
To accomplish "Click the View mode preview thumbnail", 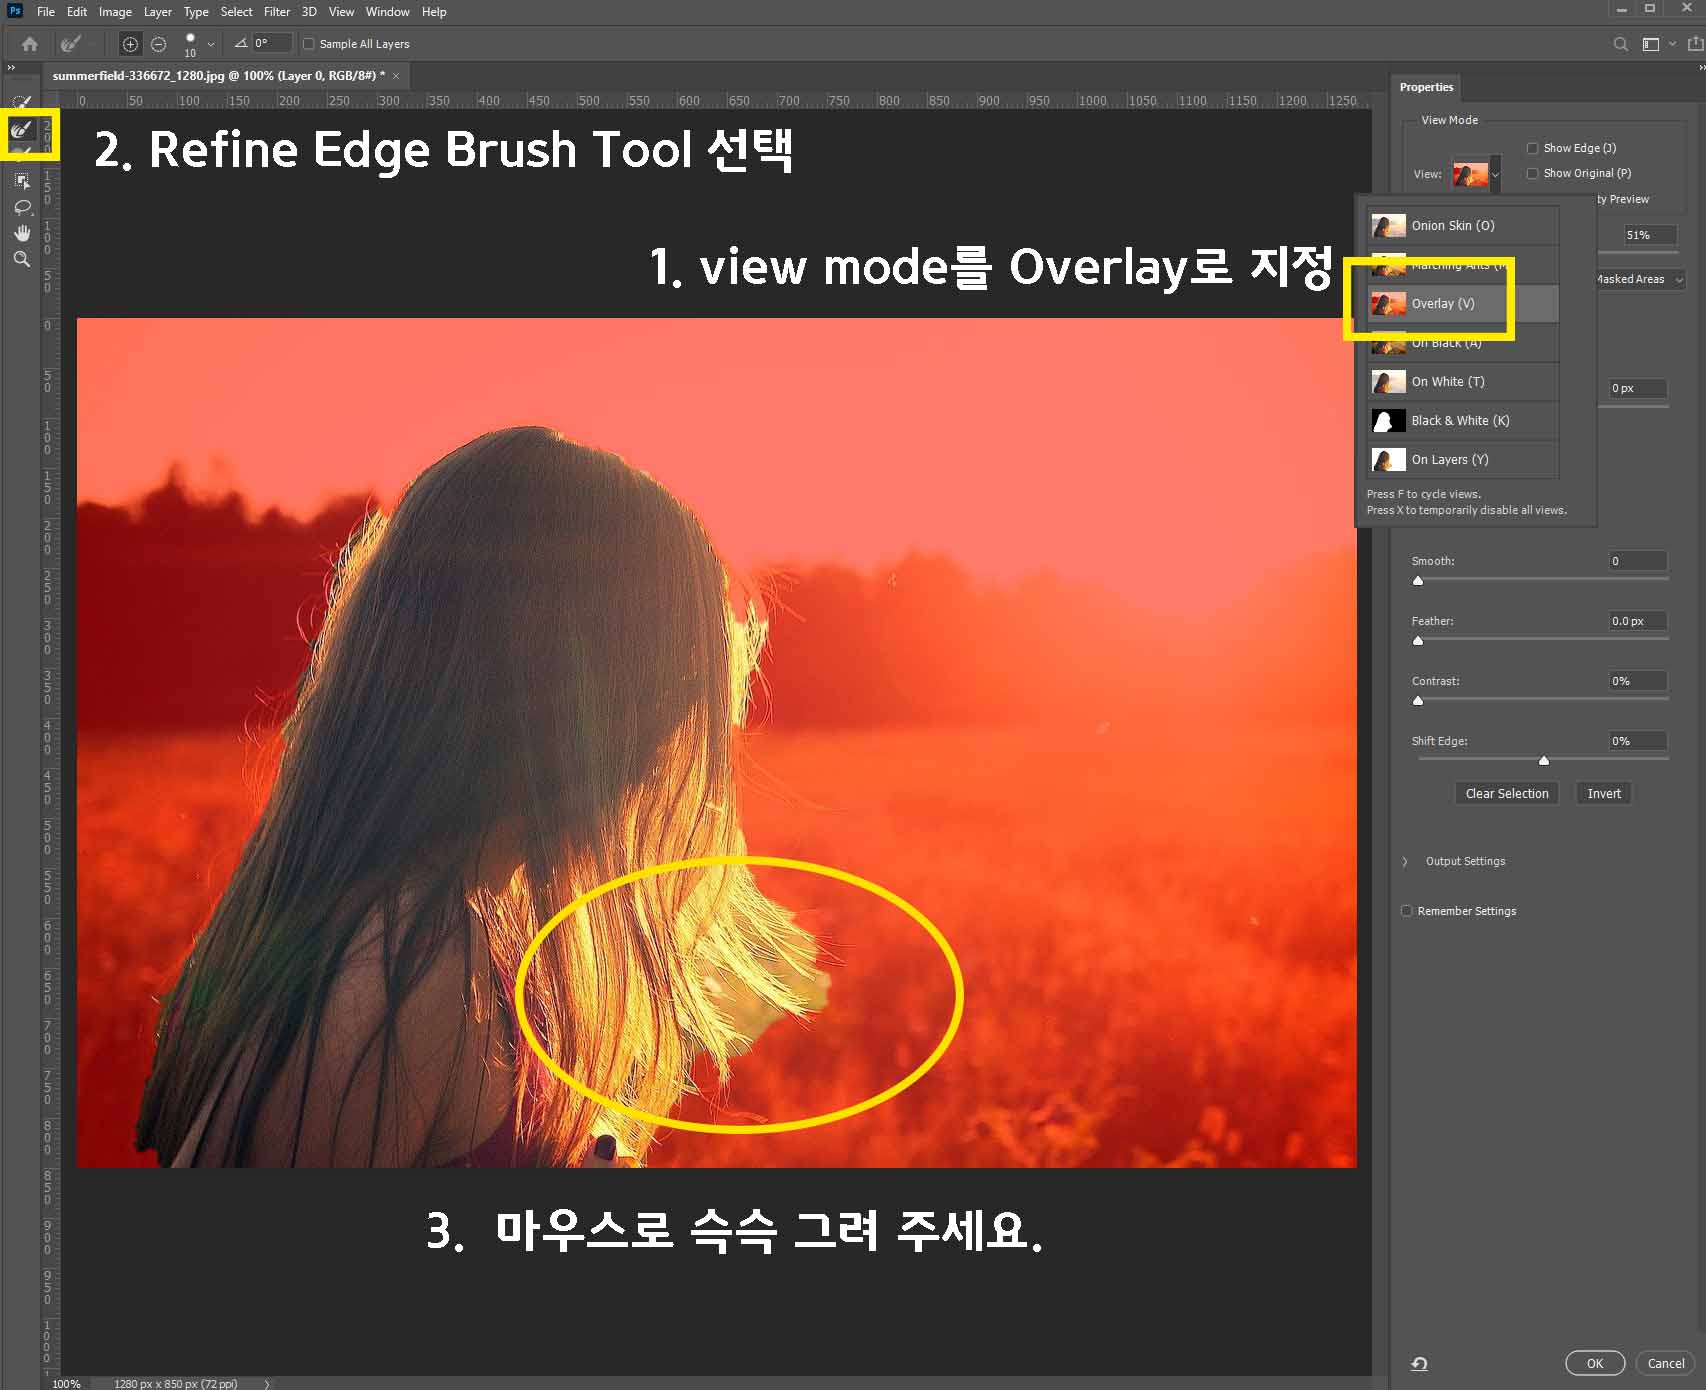I will tap(1470, 173).
